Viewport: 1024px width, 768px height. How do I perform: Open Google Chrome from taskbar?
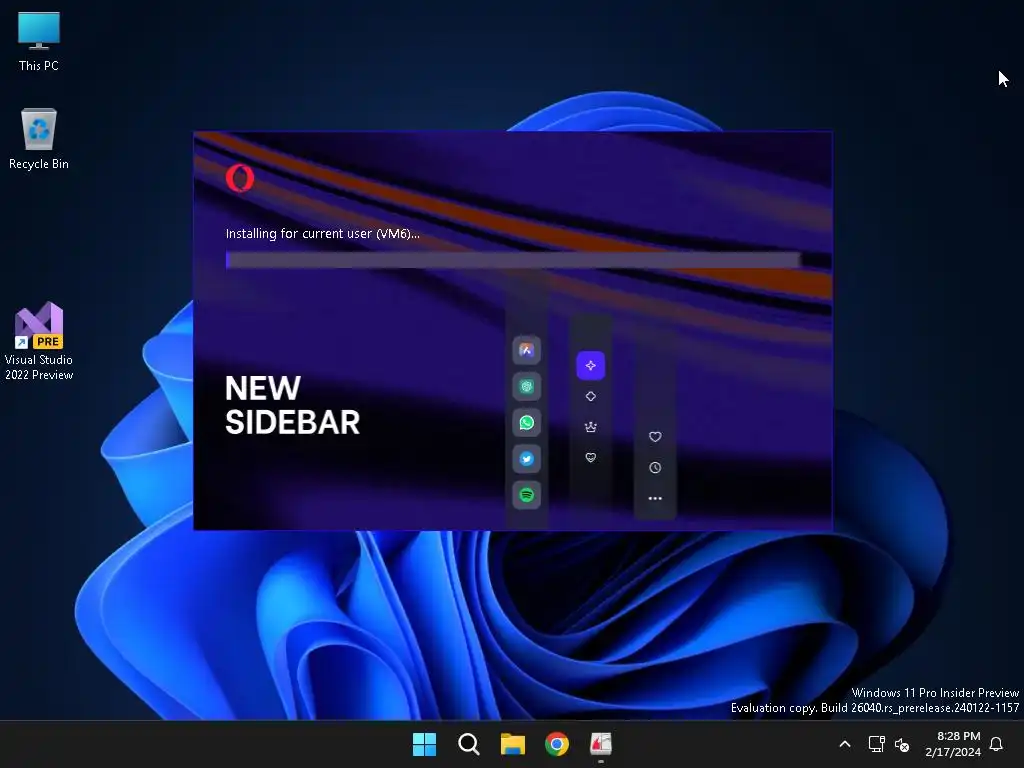(557, 744)
